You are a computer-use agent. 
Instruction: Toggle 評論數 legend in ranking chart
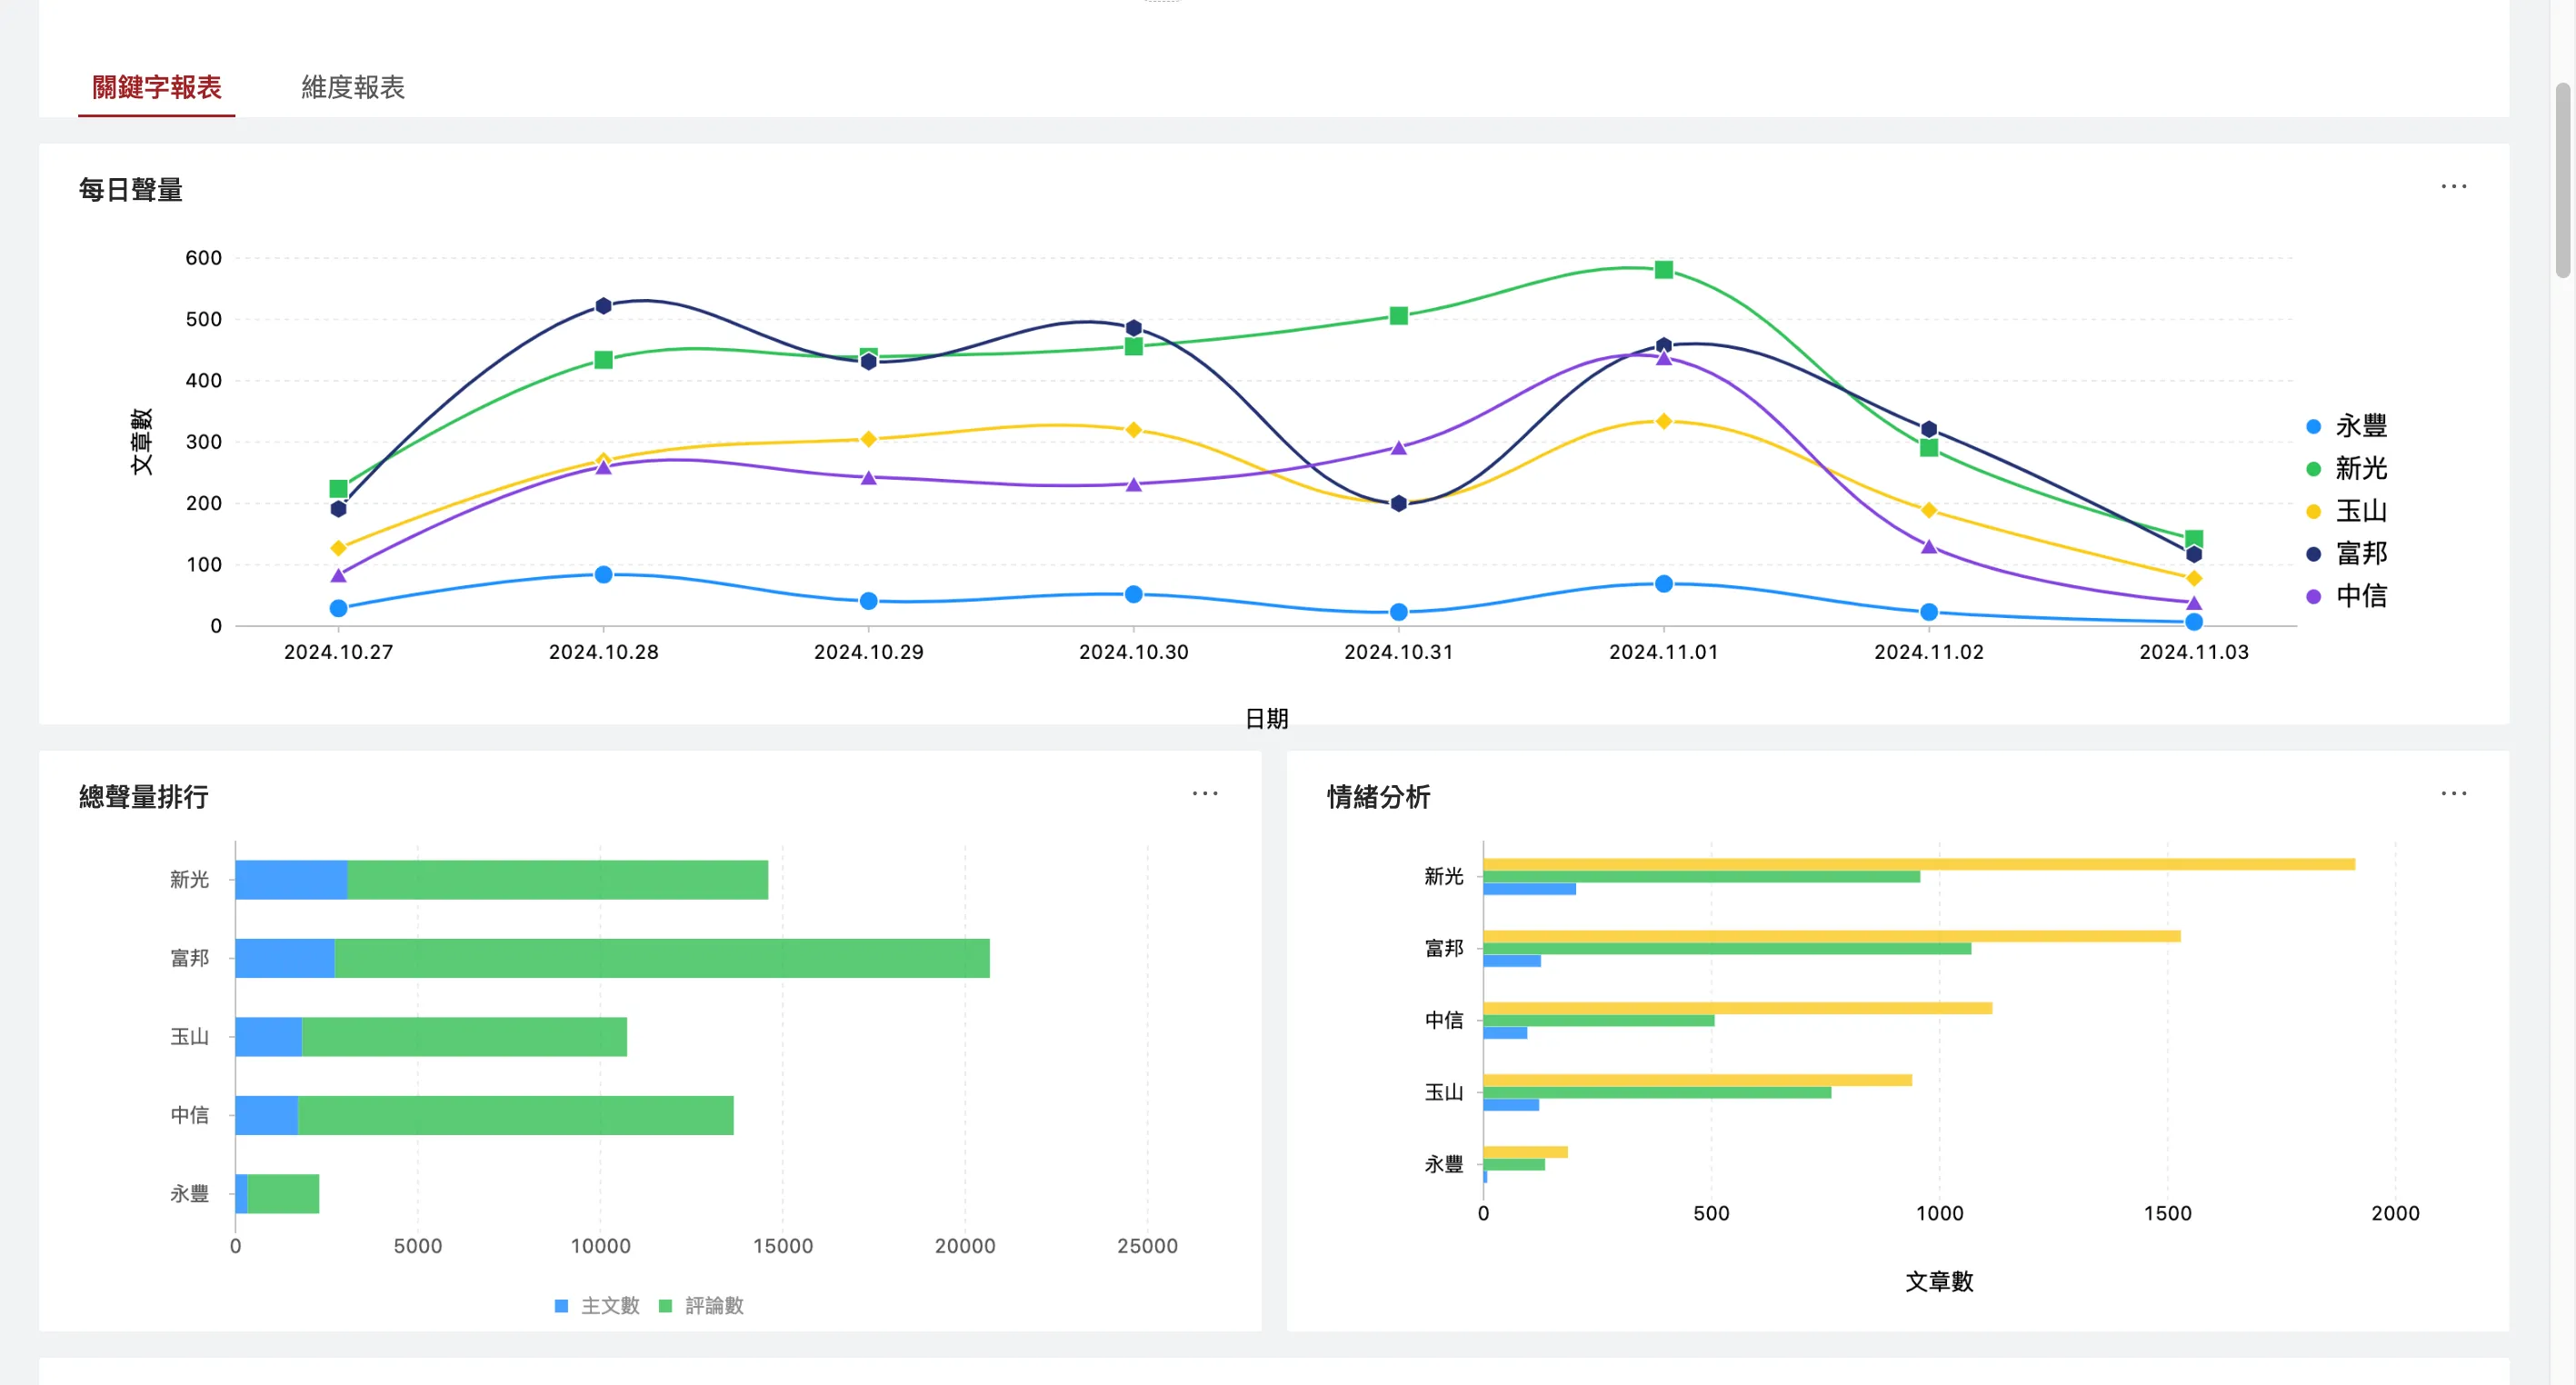click(x=701, y=1306)
